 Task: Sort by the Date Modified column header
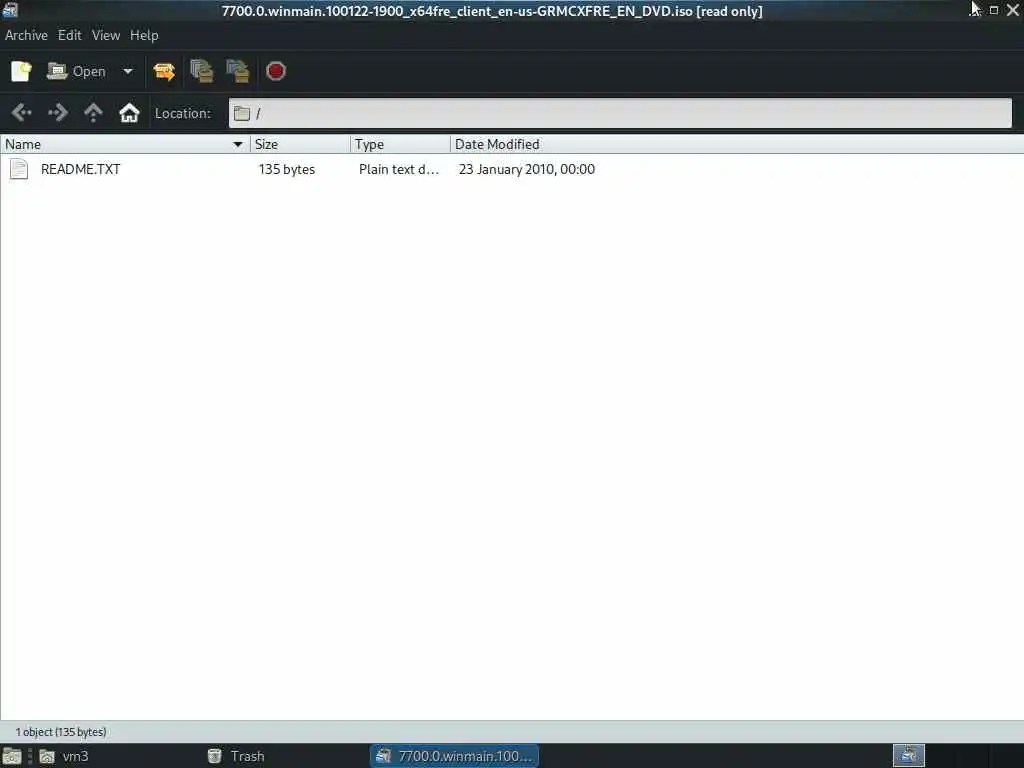(737, 144)
